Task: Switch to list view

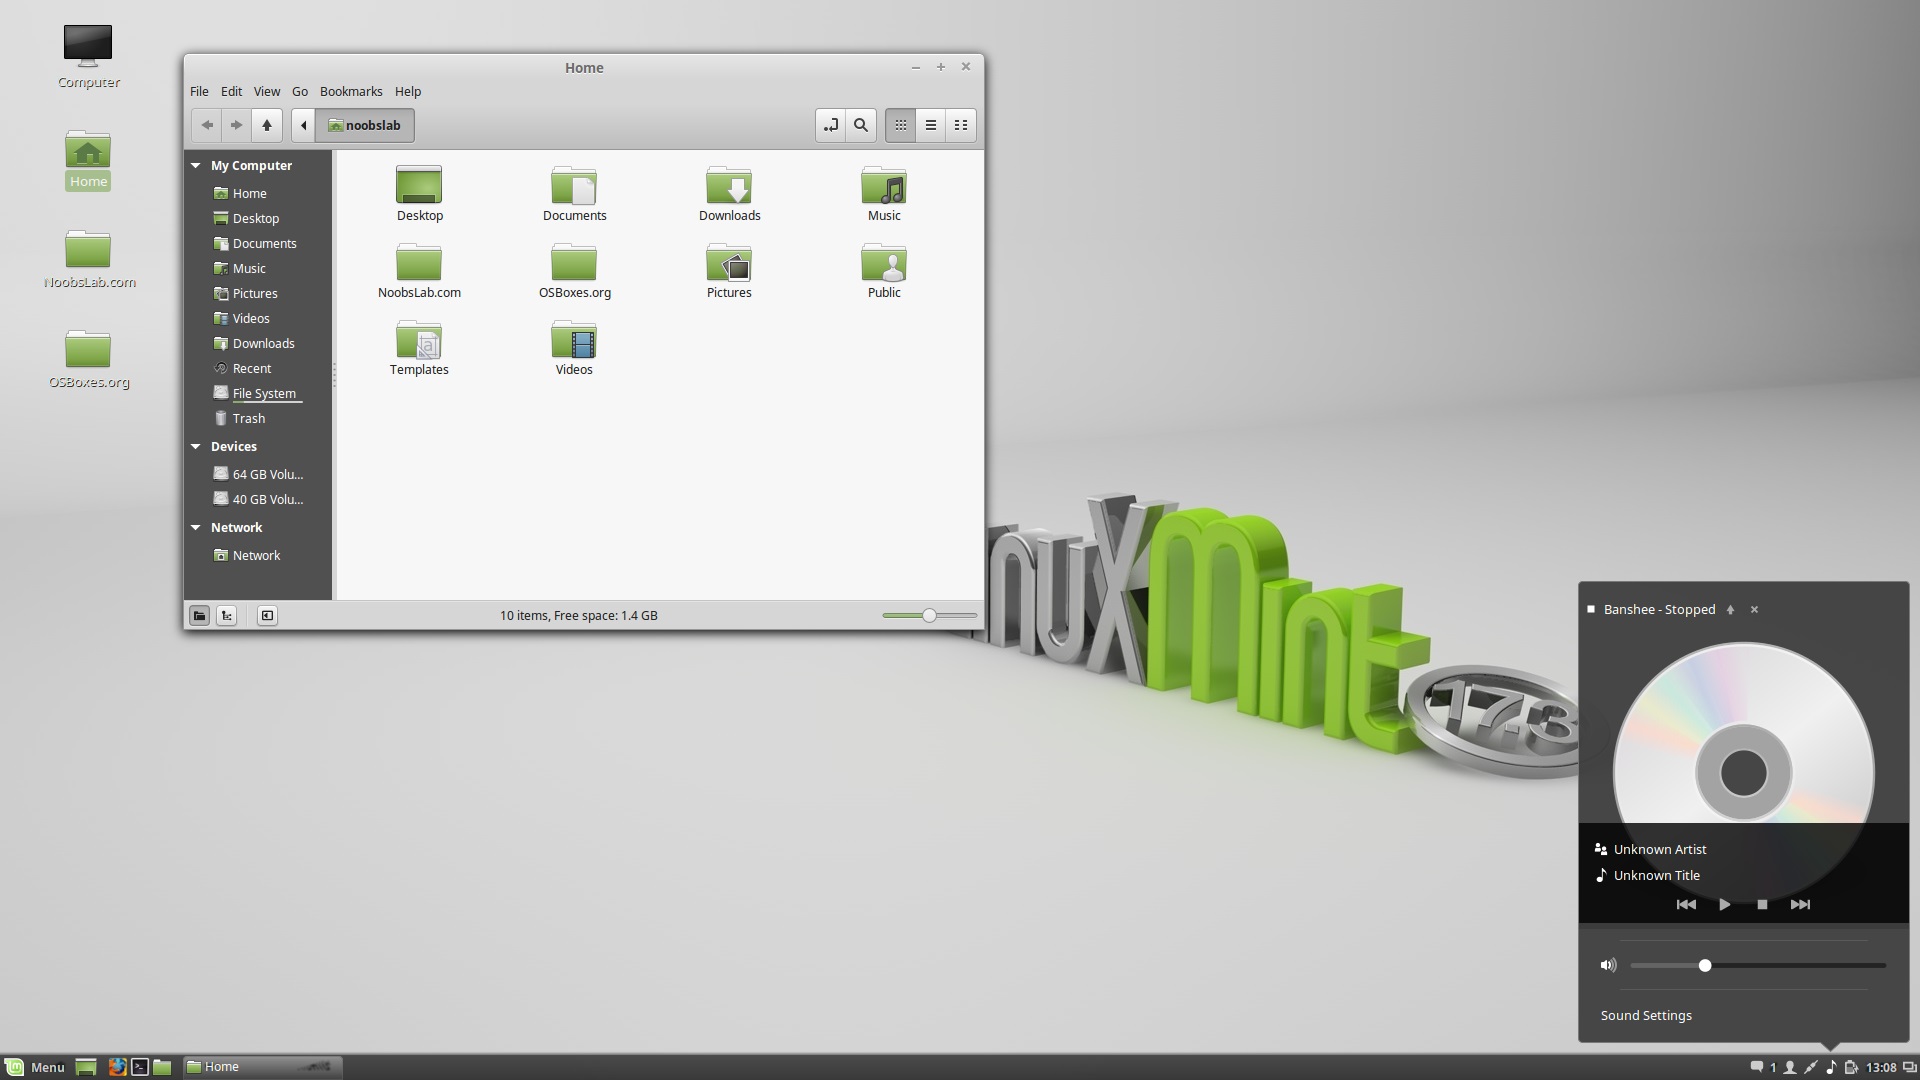Action: pyautogui.click(x=930, y=125)
